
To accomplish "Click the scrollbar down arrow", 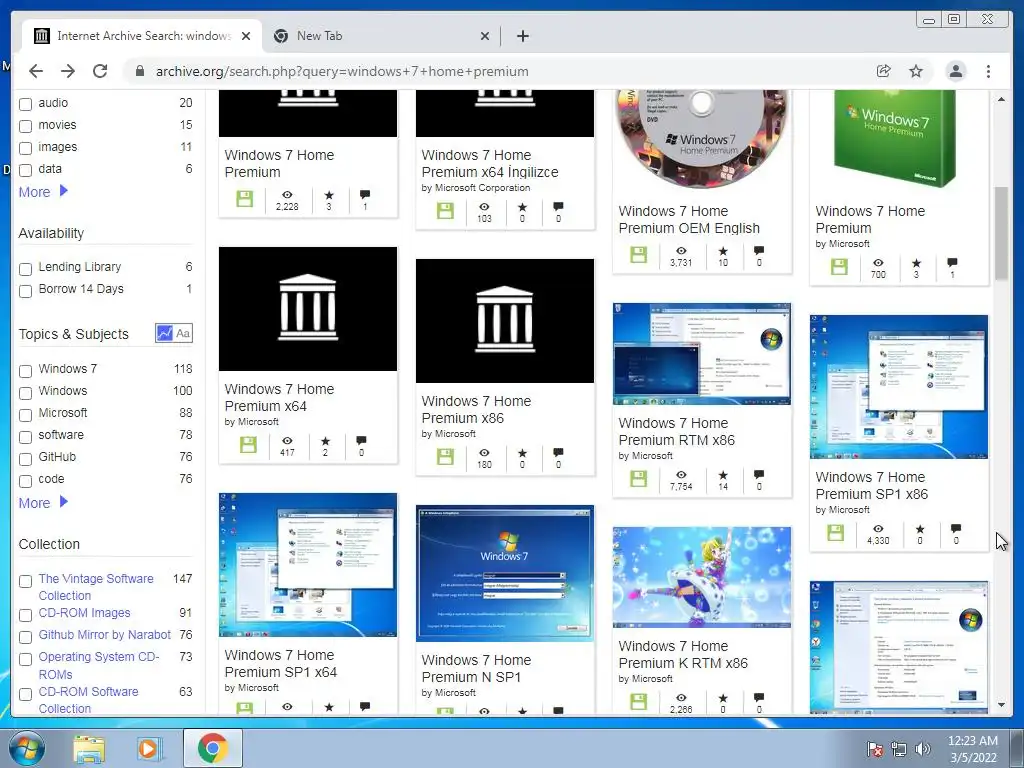I will point(1001,705).
